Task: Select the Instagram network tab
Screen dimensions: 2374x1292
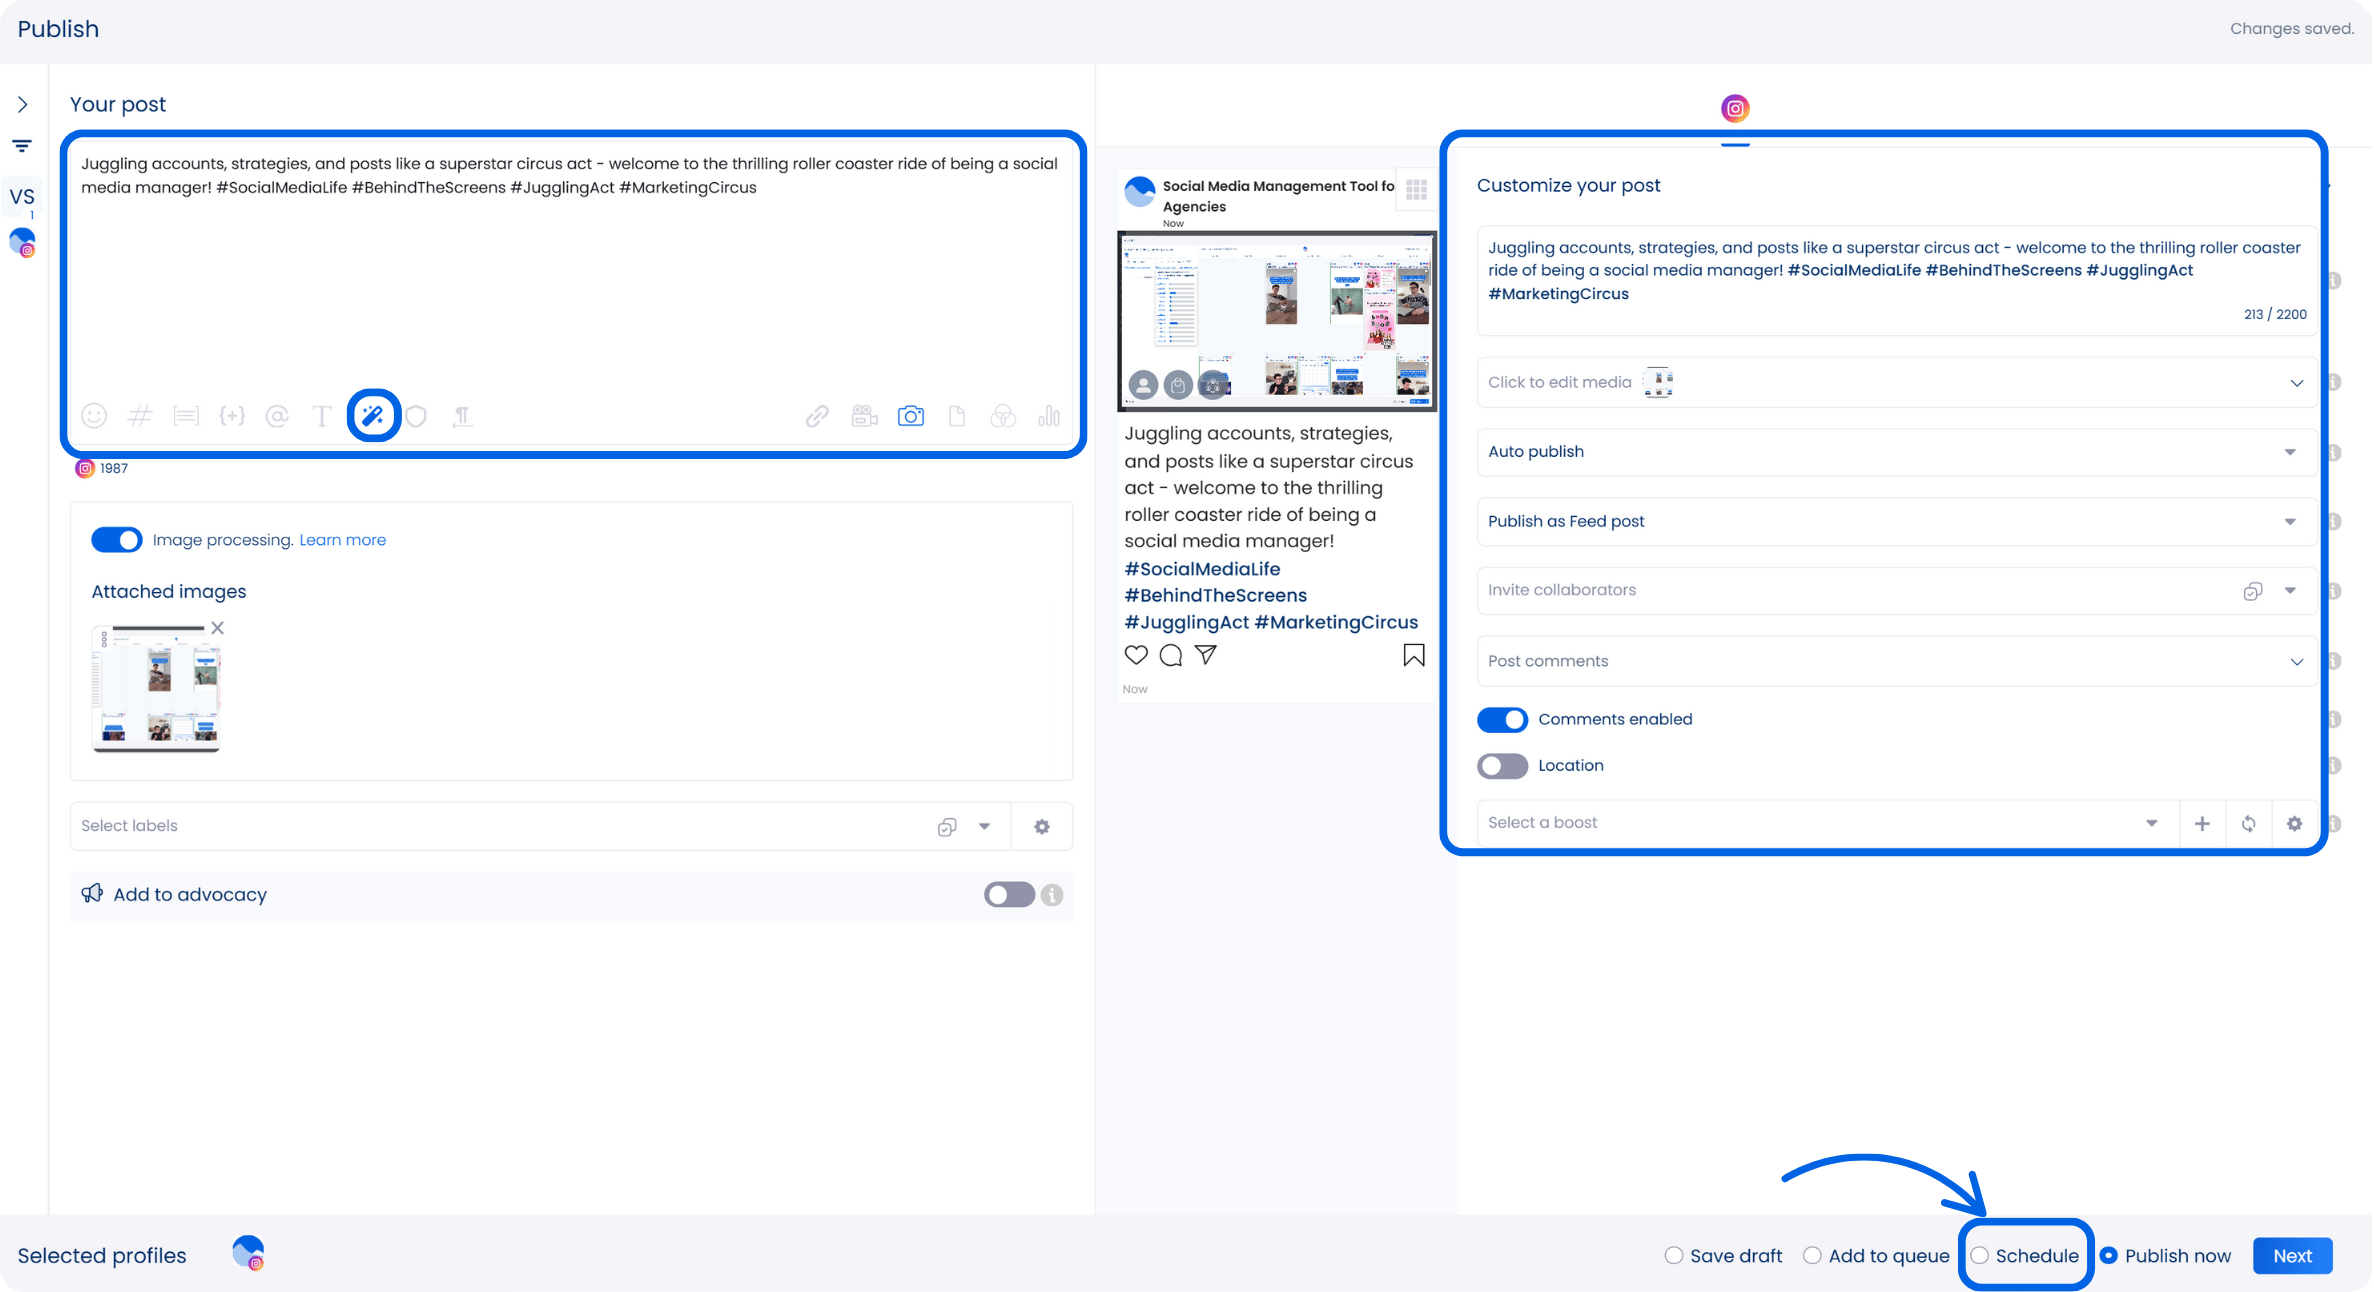Action: coord(1735,109)
